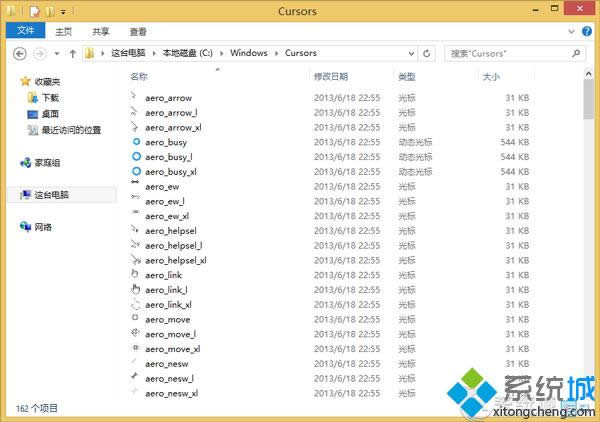Click 本地磁盘 (C:) in the address bar
The width and height of the screenshot is (600, 422).
point(188,53)
